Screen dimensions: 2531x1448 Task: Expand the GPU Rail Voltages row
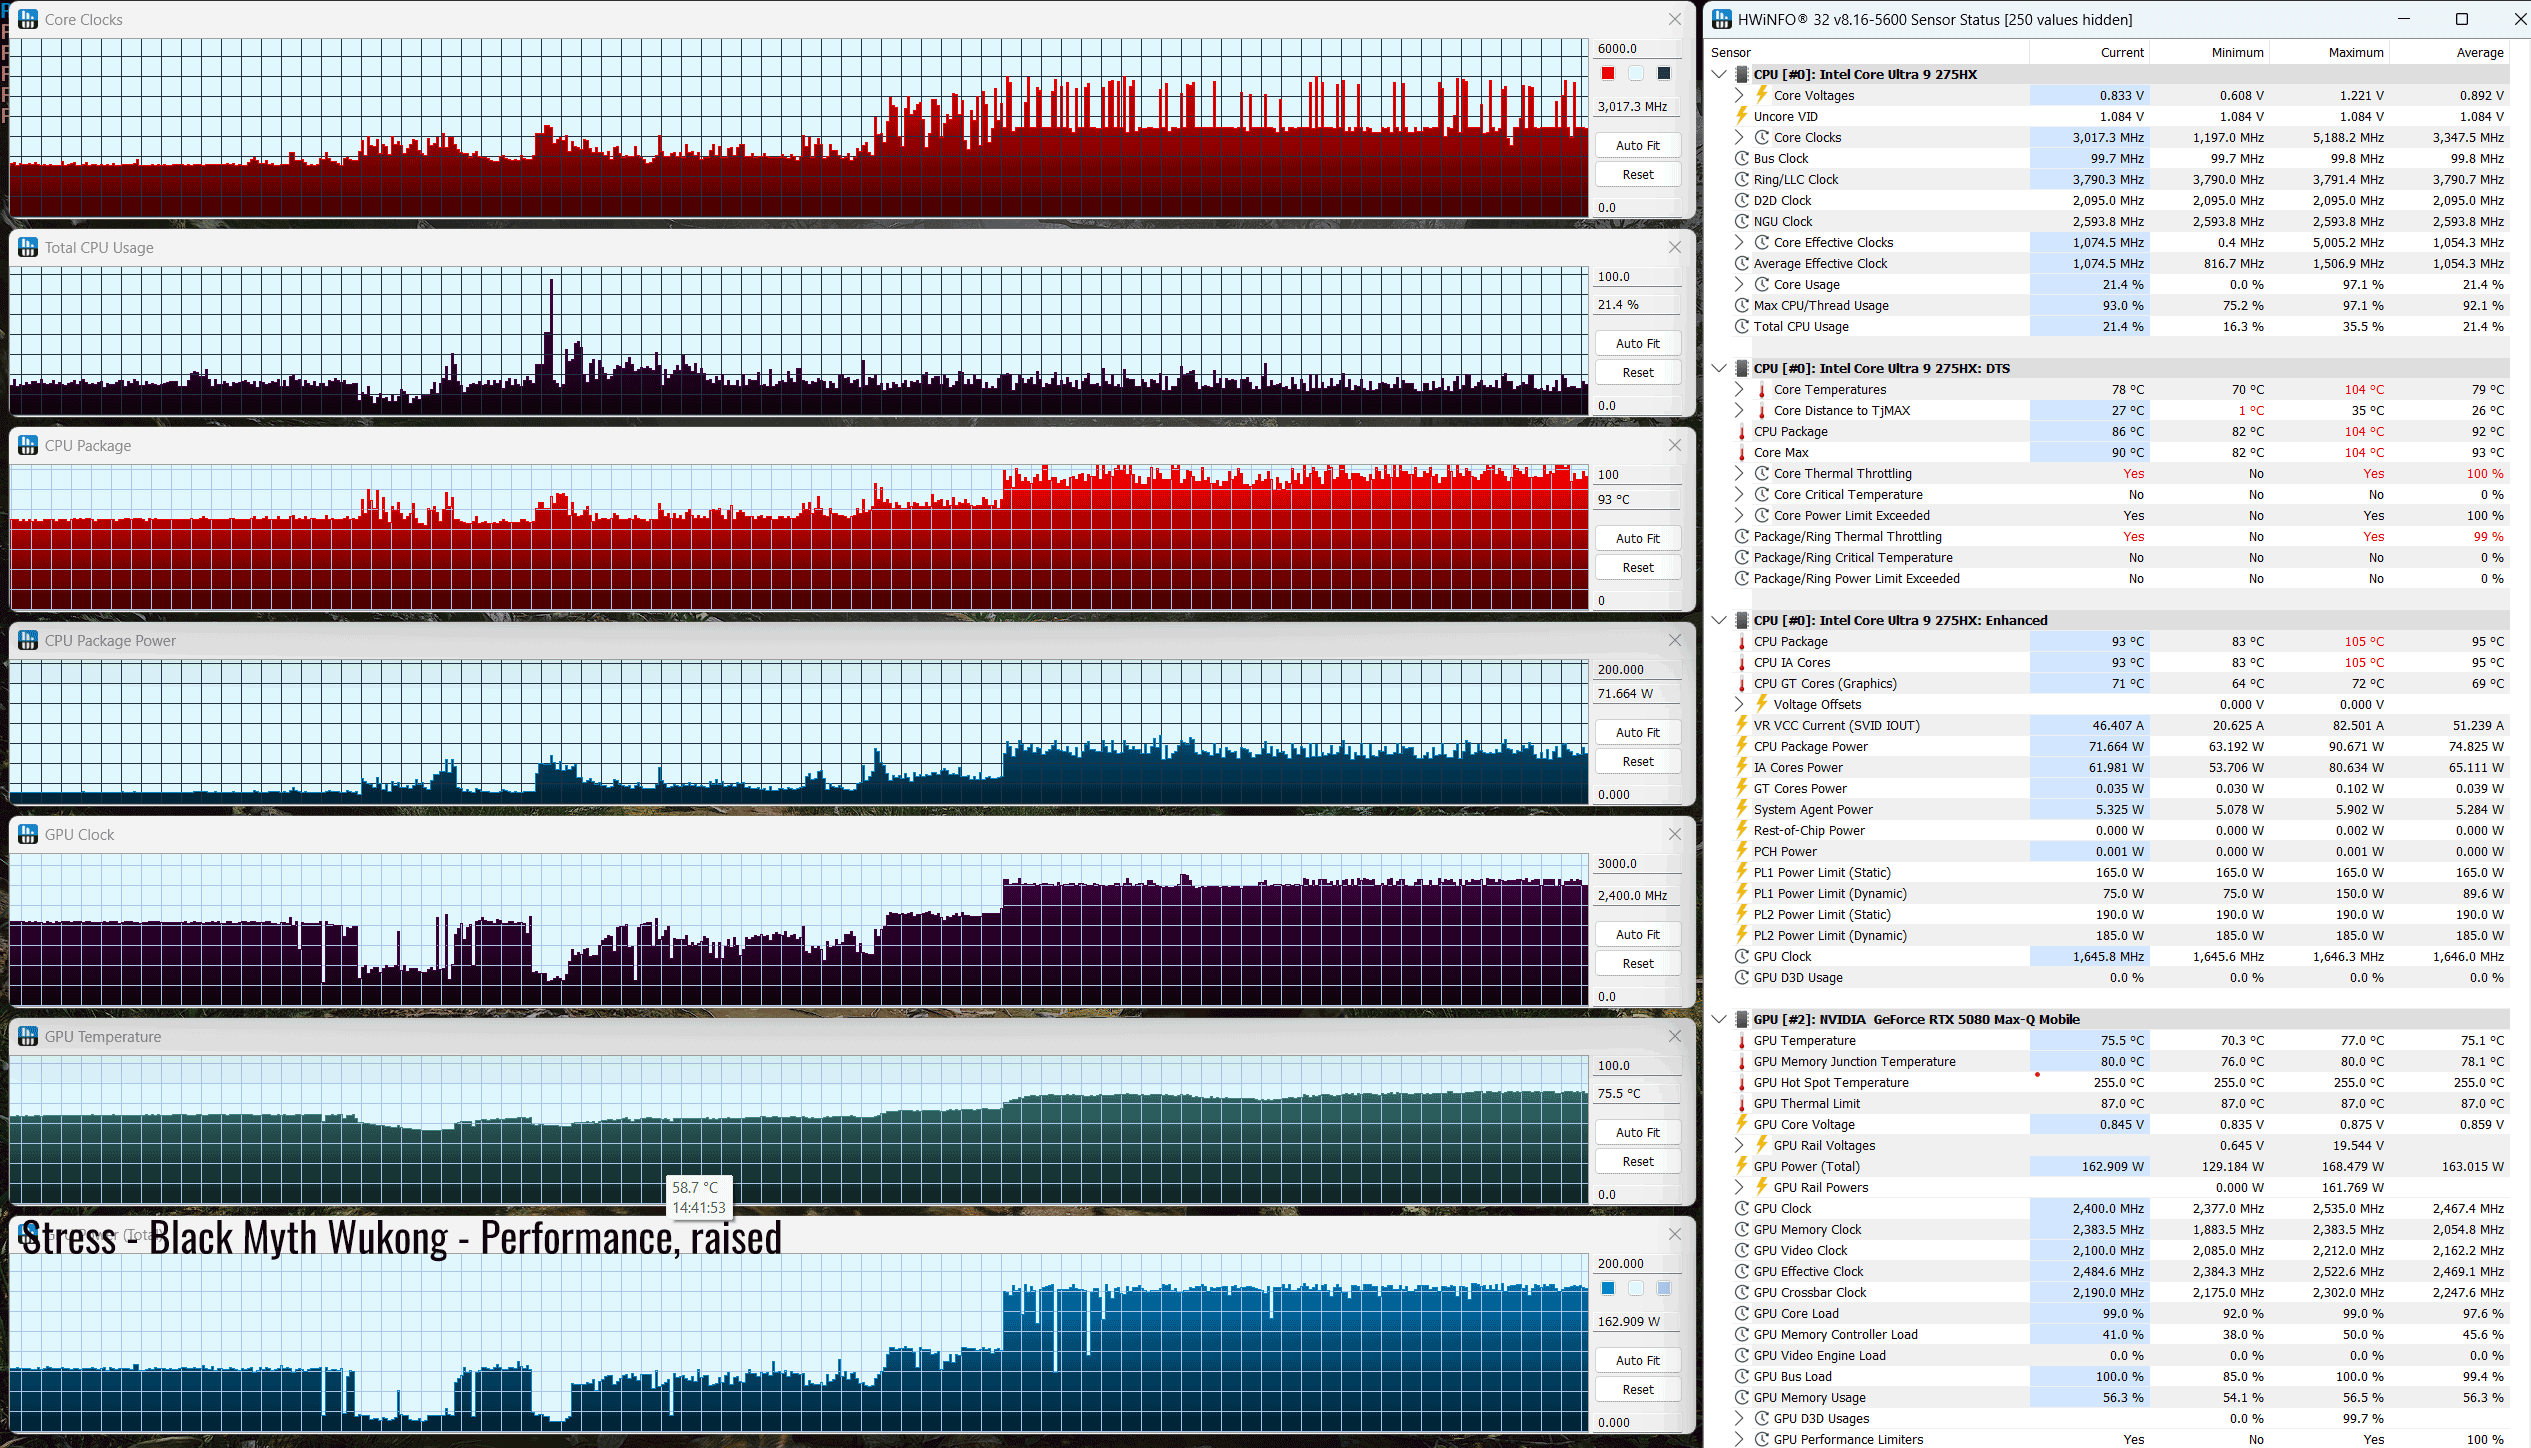pyautogui.click(x=1739, y=1145)
